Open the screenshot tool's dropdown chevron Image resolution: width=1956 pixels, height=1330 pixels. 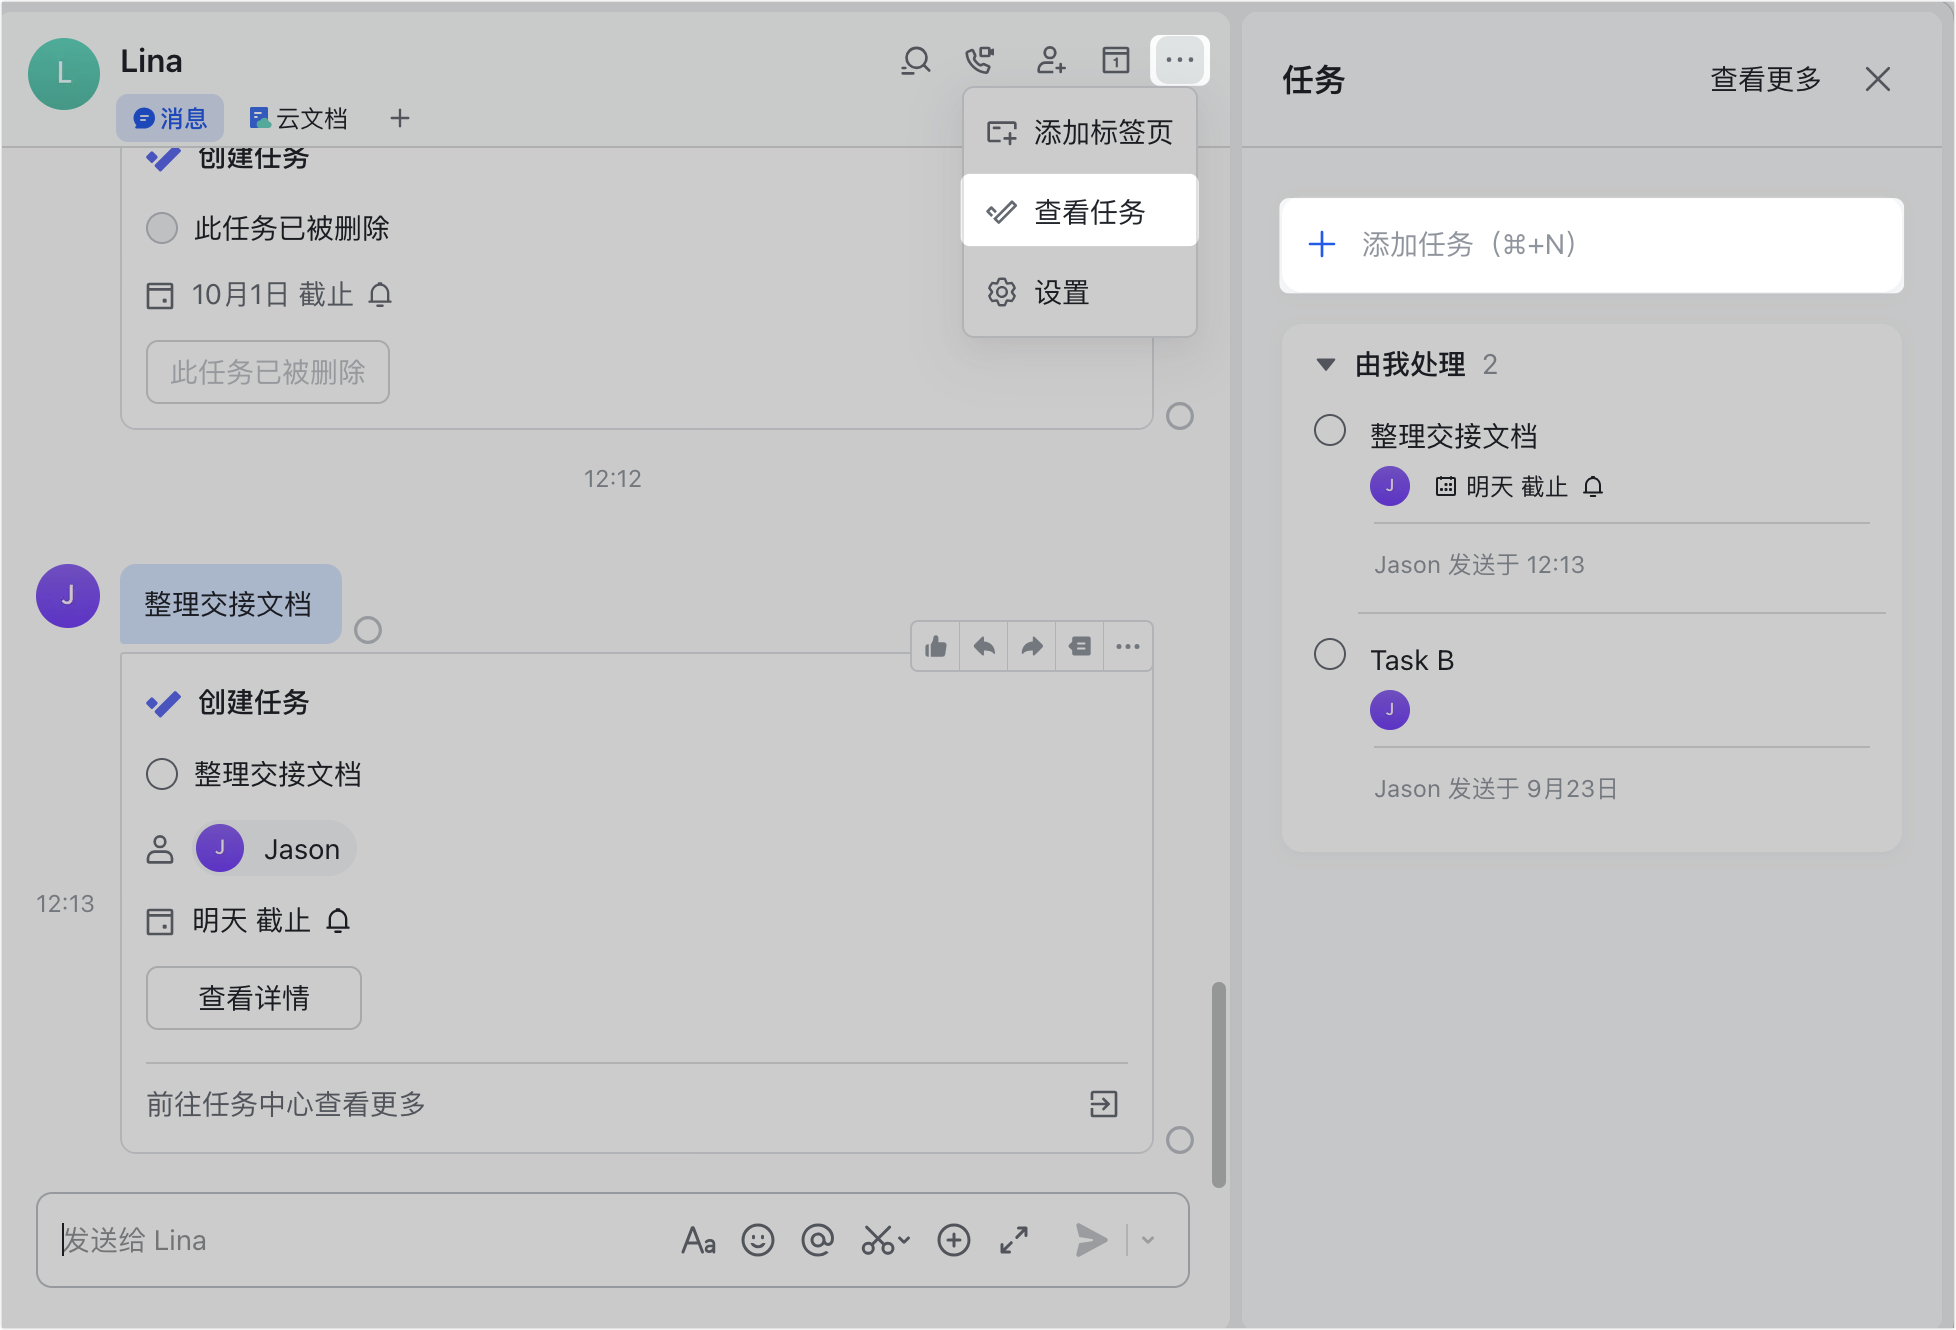904,1241
